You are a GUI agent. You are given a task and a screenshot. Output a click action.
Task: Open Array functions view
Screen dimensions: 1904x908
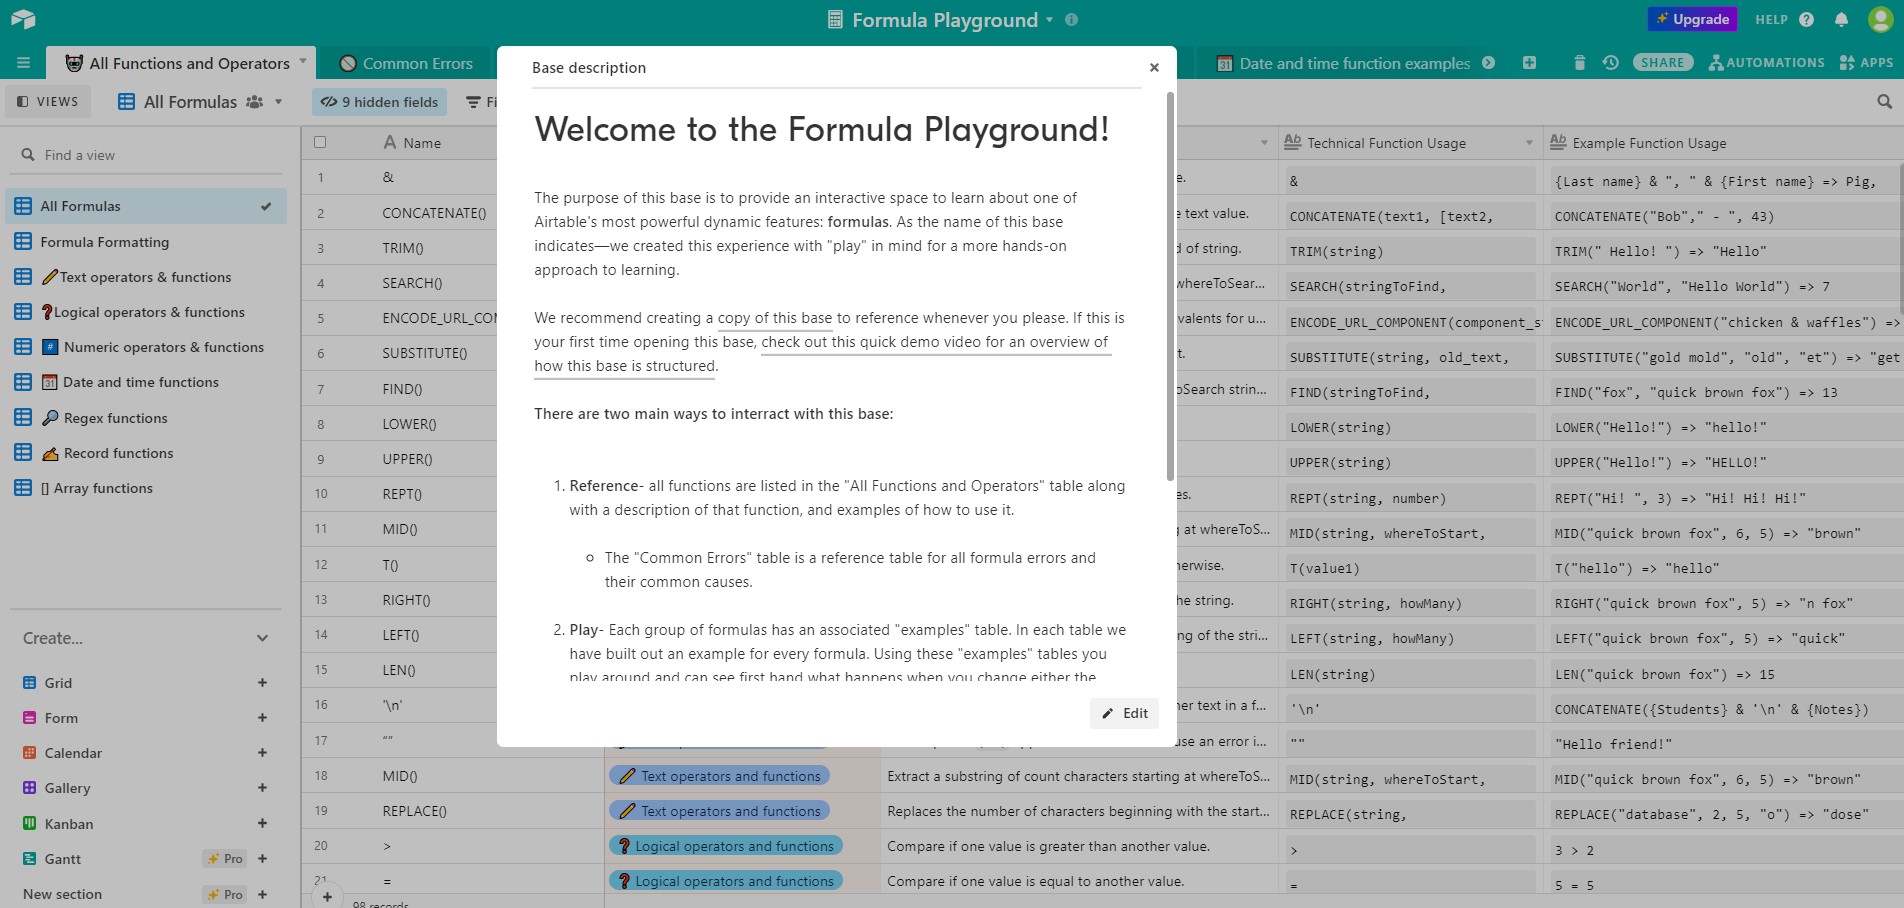(146, 488)
